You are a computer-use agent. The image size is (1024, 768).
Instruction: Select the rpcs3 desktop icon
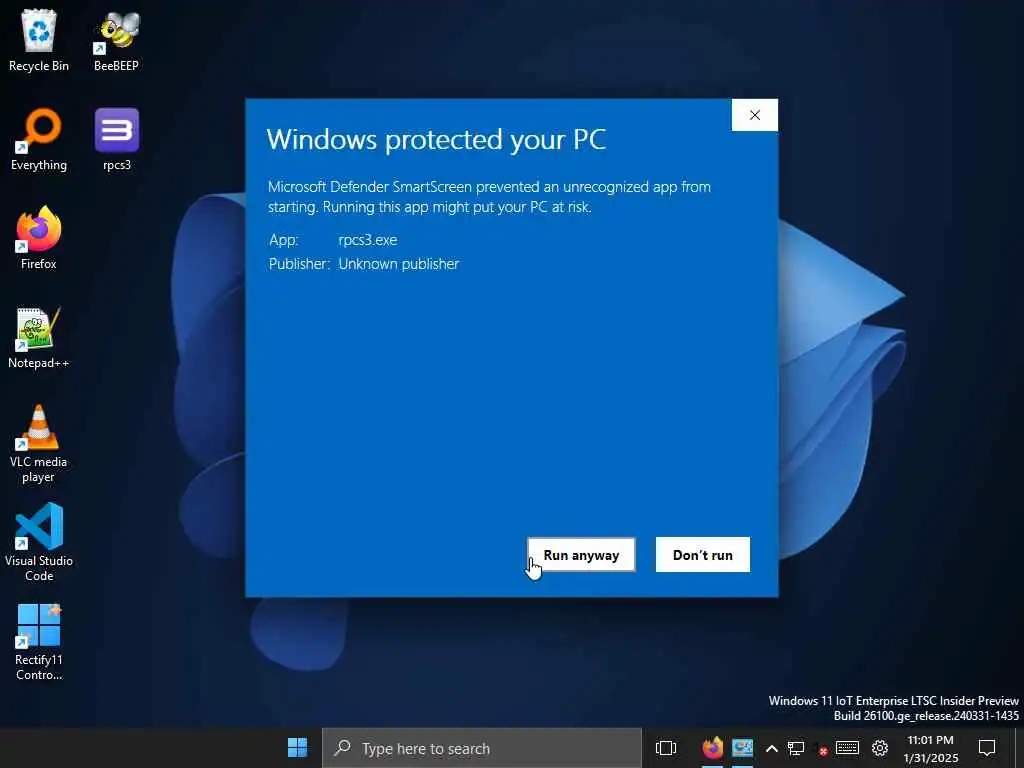(x=117, y=140)
